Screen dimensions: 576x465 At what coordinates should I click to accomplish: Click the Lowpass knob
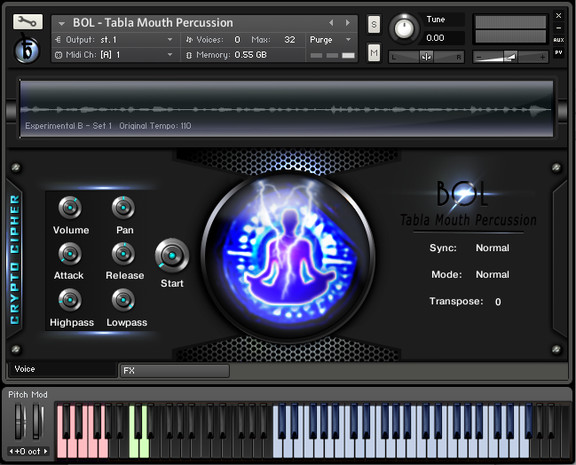pos(123,300)
